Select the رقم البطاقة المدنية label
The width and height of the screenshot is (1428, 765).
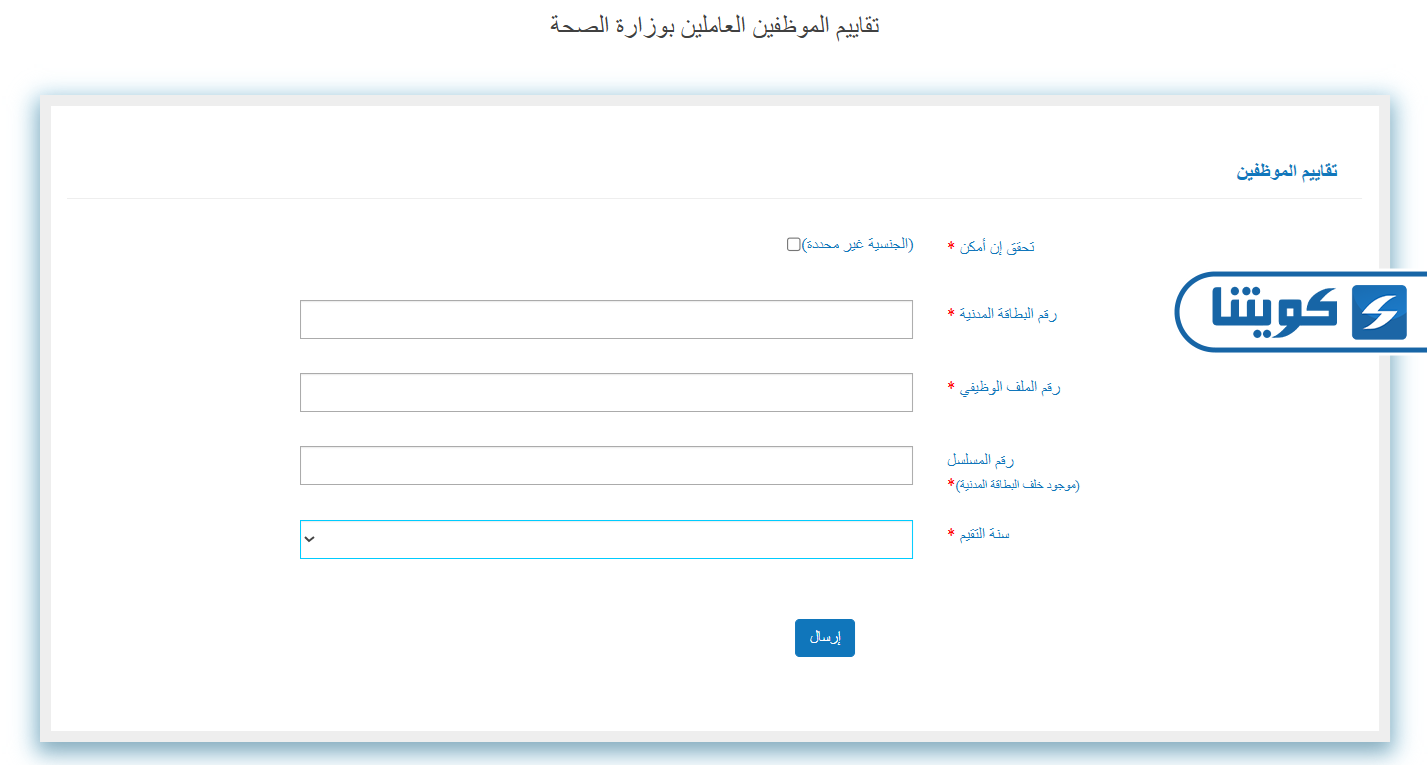1008,314
